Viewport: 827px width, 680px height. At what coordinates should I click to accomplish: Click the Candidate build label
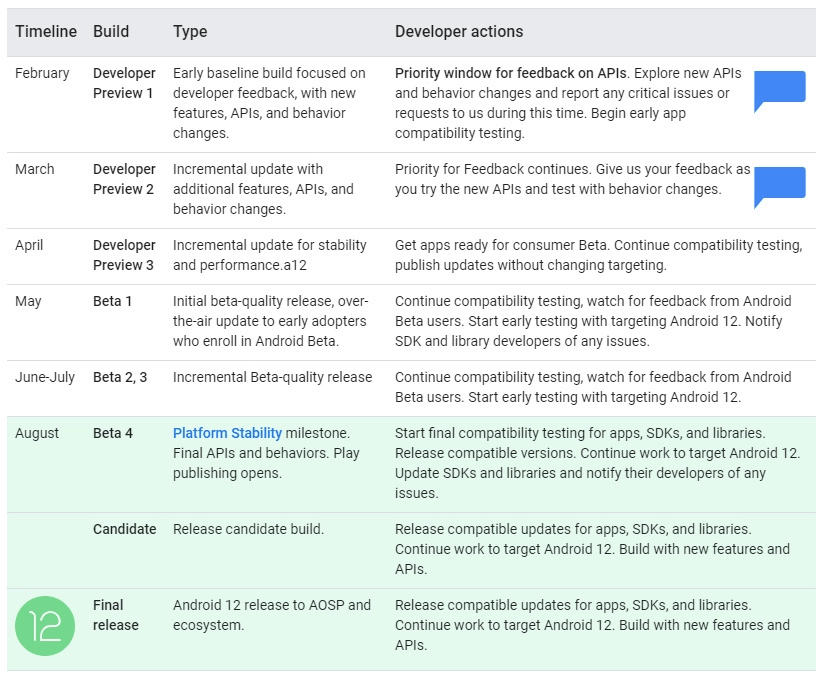click(x=124, y=529)
